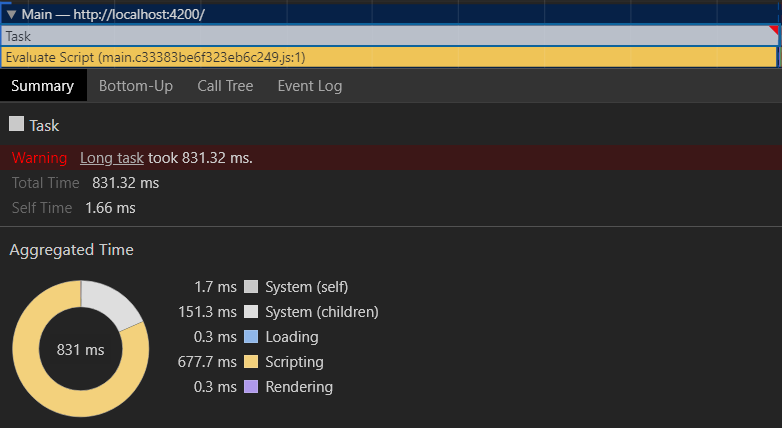The image size is (782, 428).
Task: Open the Summary tab
Action: tap(43, 86)
